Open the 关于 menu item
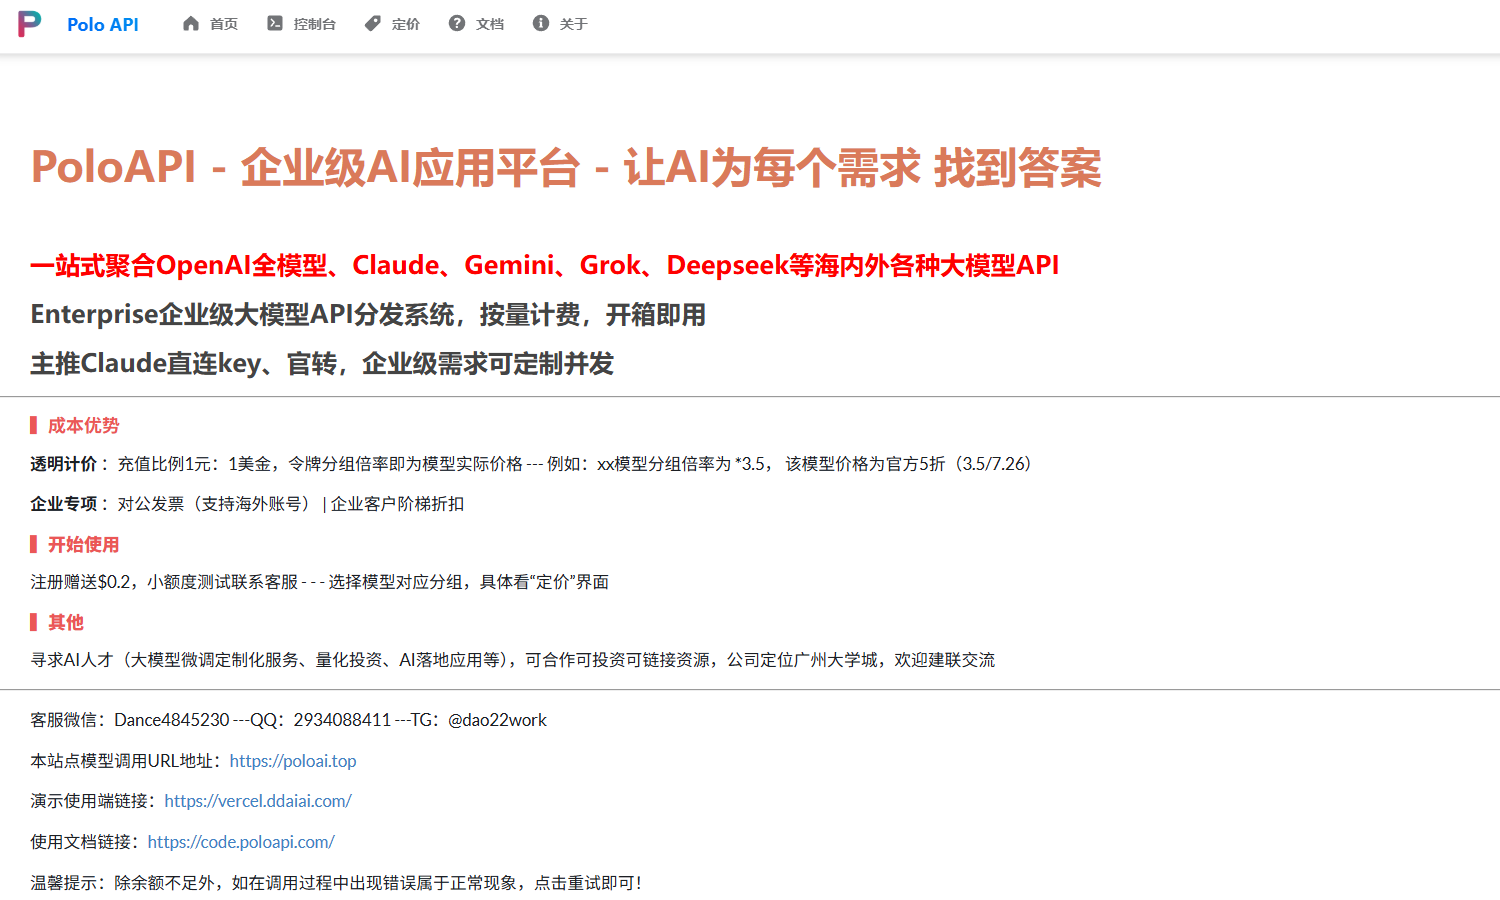Image resolution: width=1500 pixels, height=900 pixels. (x=574, y=24)
